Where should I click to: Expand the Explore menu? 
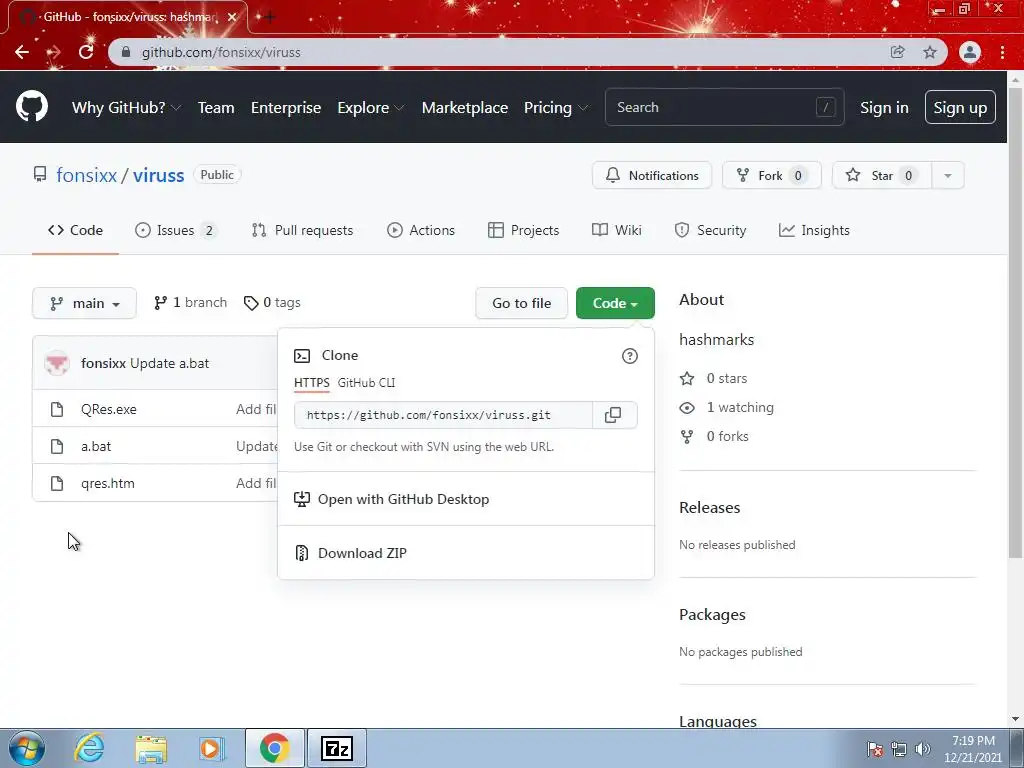[x=370, y=108]
